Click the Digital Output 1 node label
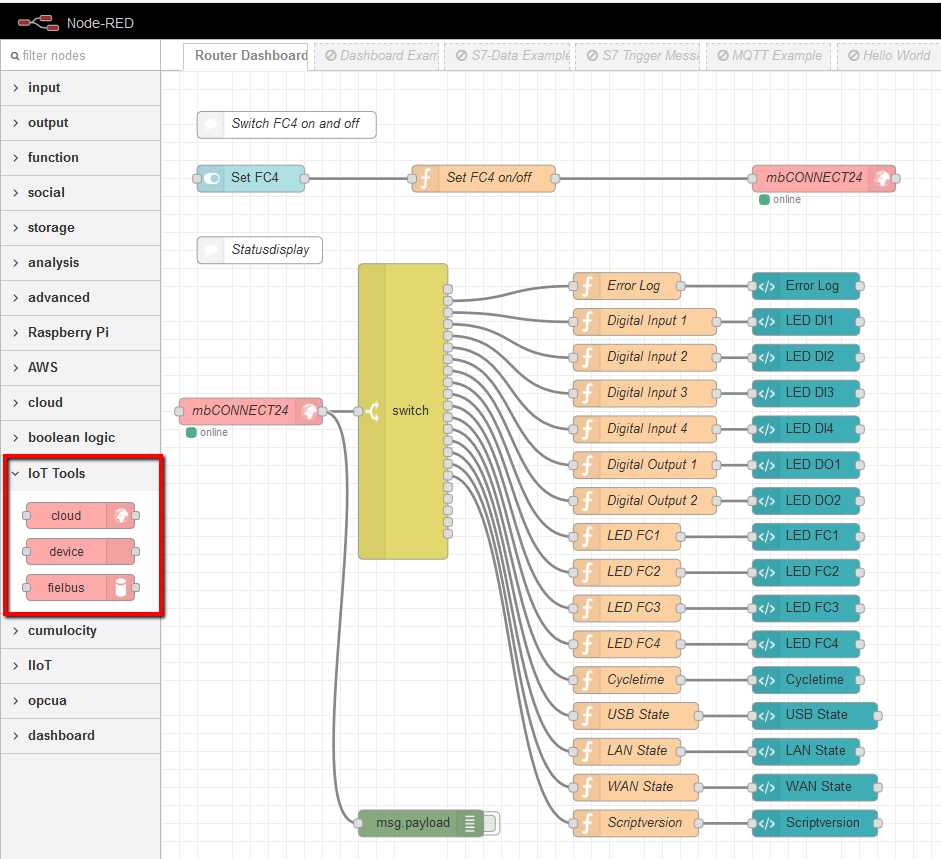 [652, 465]
